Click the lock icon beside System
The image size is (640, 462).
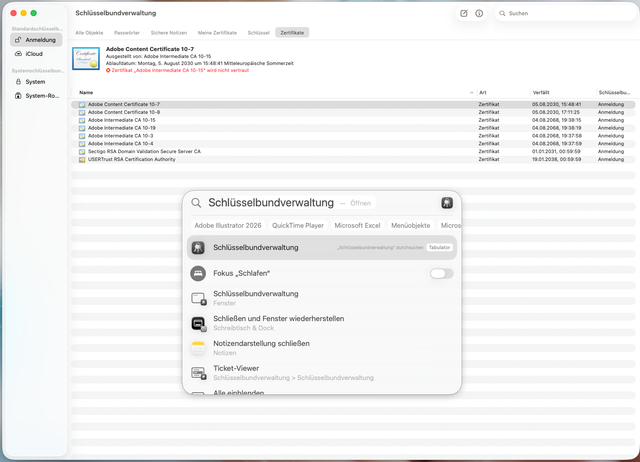coord(18,82)
